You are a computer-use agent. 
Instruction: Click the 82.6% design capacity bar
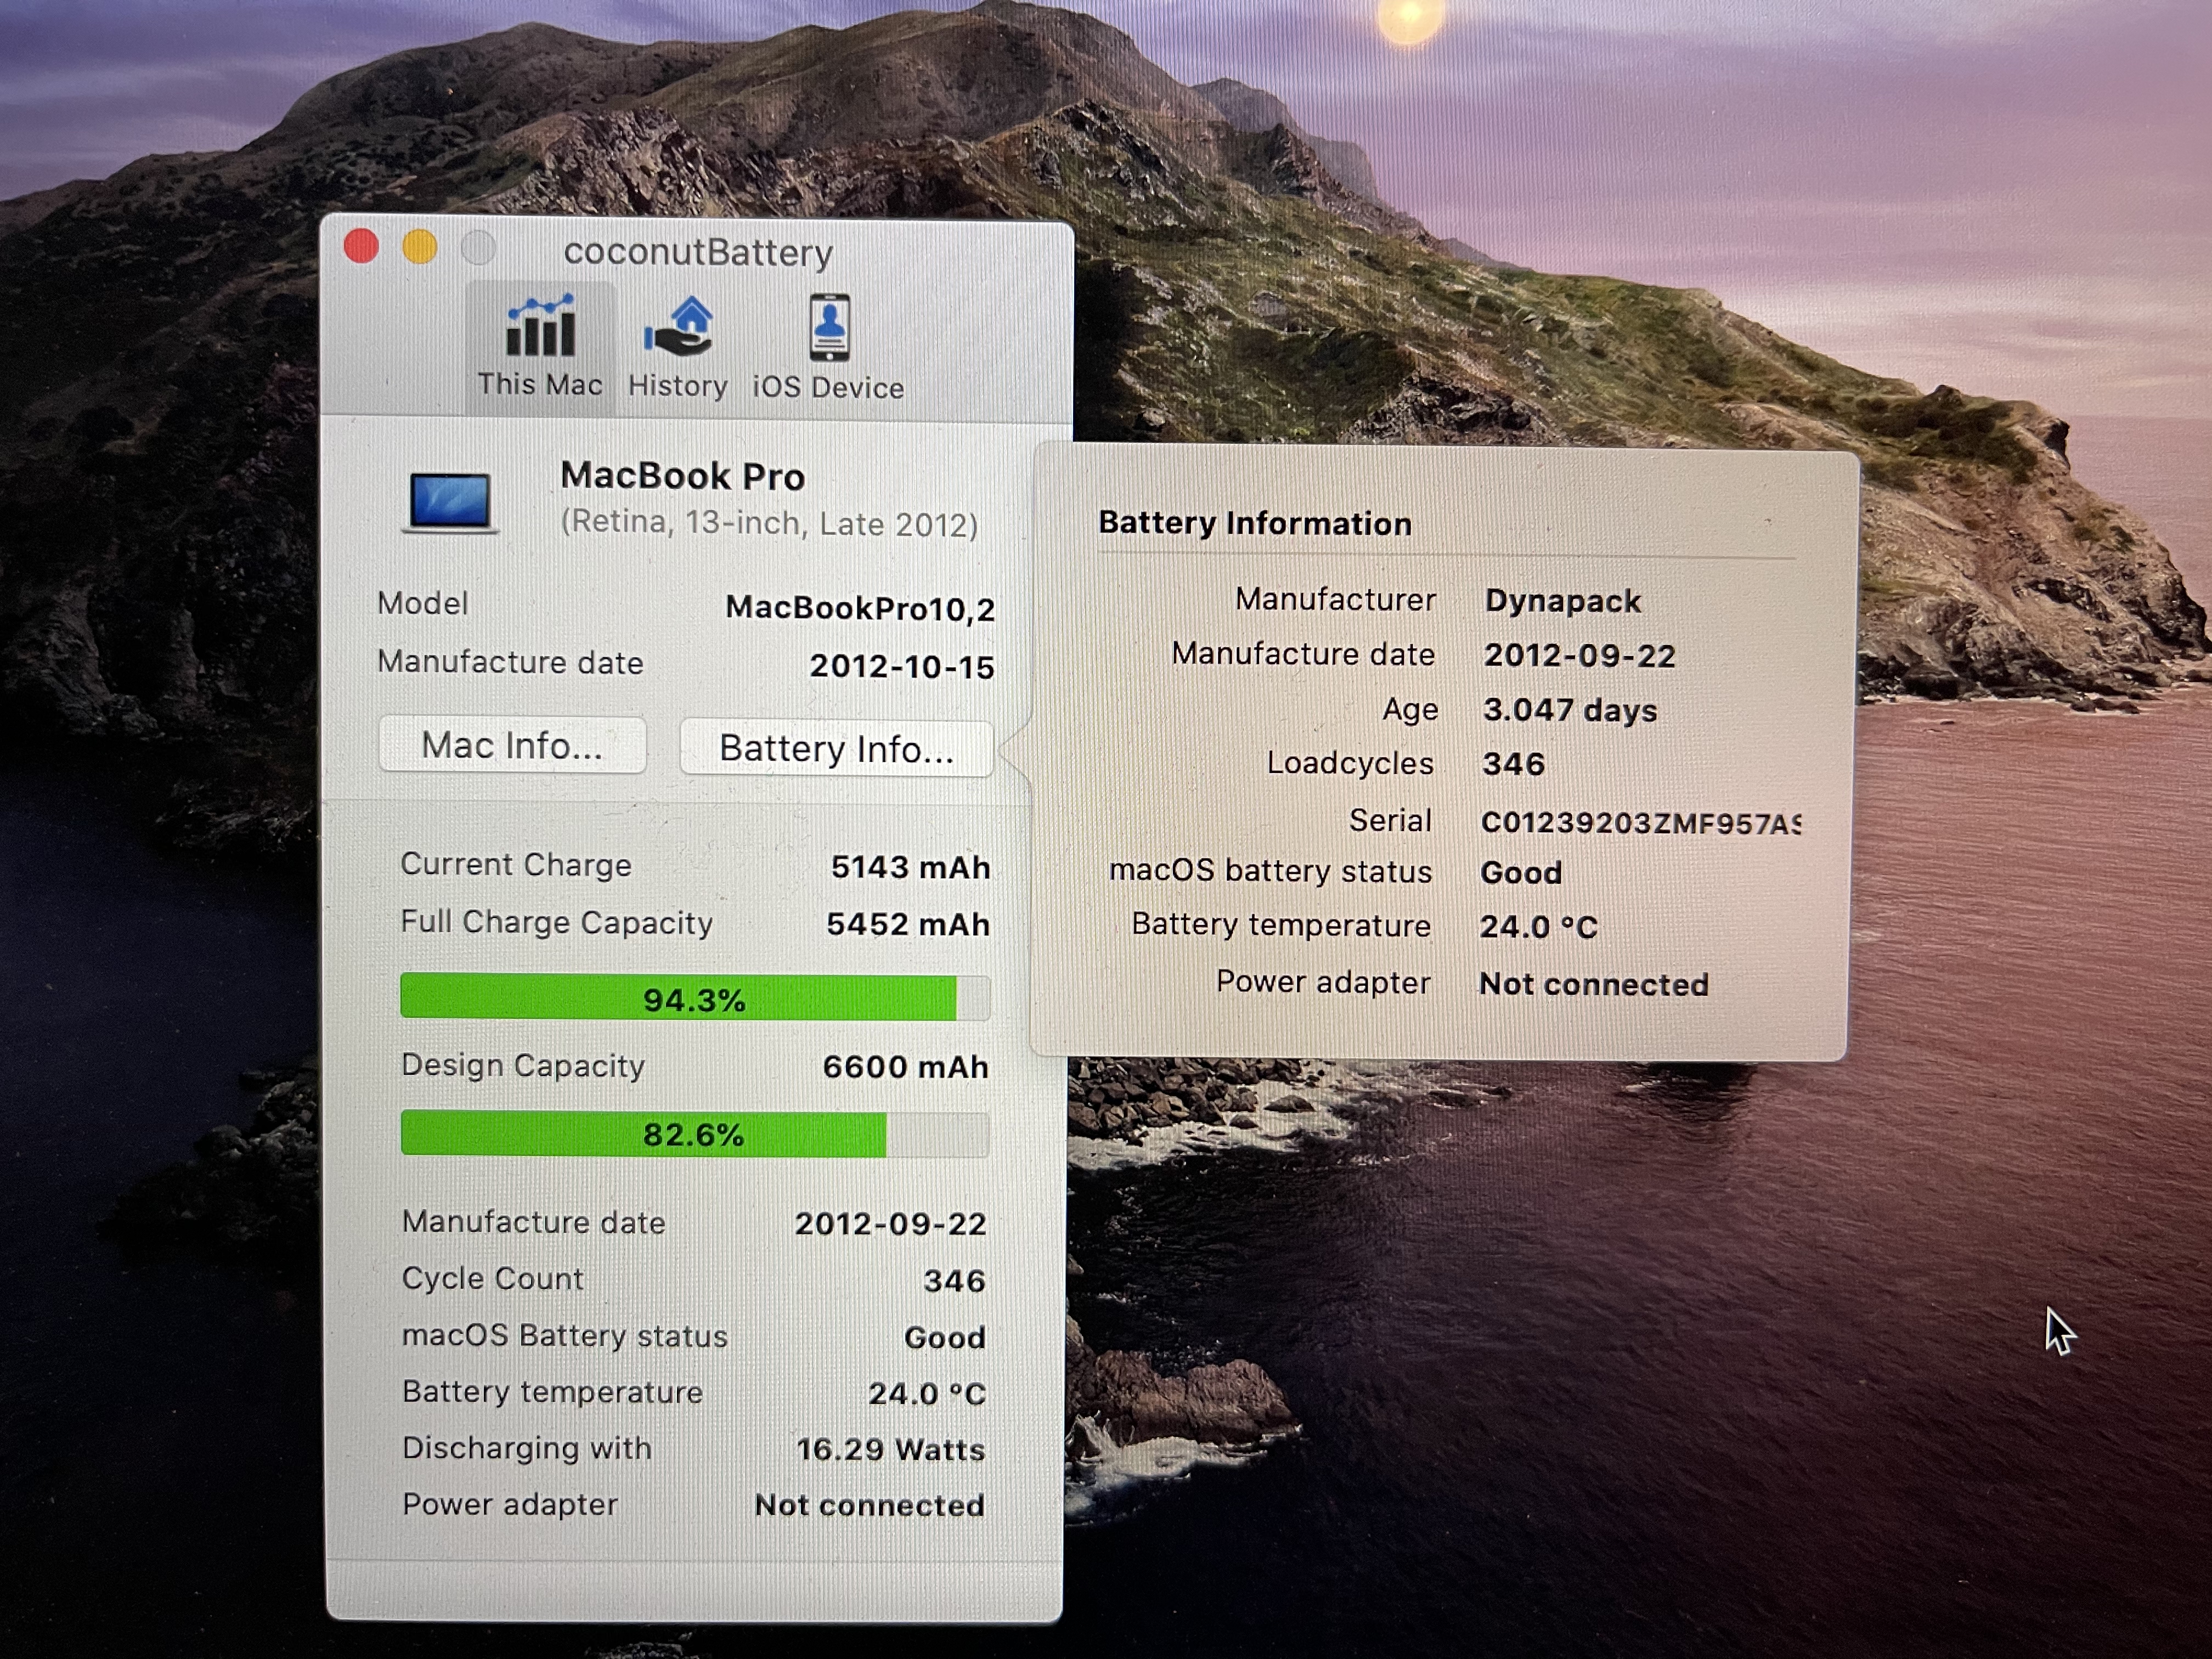click(x=694, y=1134)
